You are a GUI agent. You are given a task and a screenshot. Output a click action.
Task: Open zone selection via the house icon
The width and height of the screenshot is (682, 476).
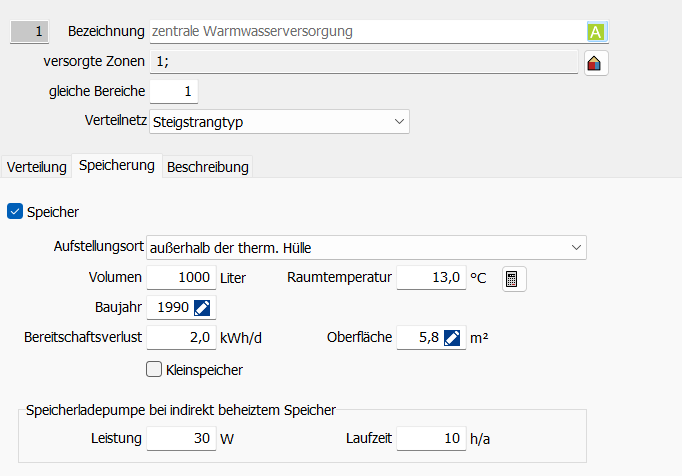595,63
